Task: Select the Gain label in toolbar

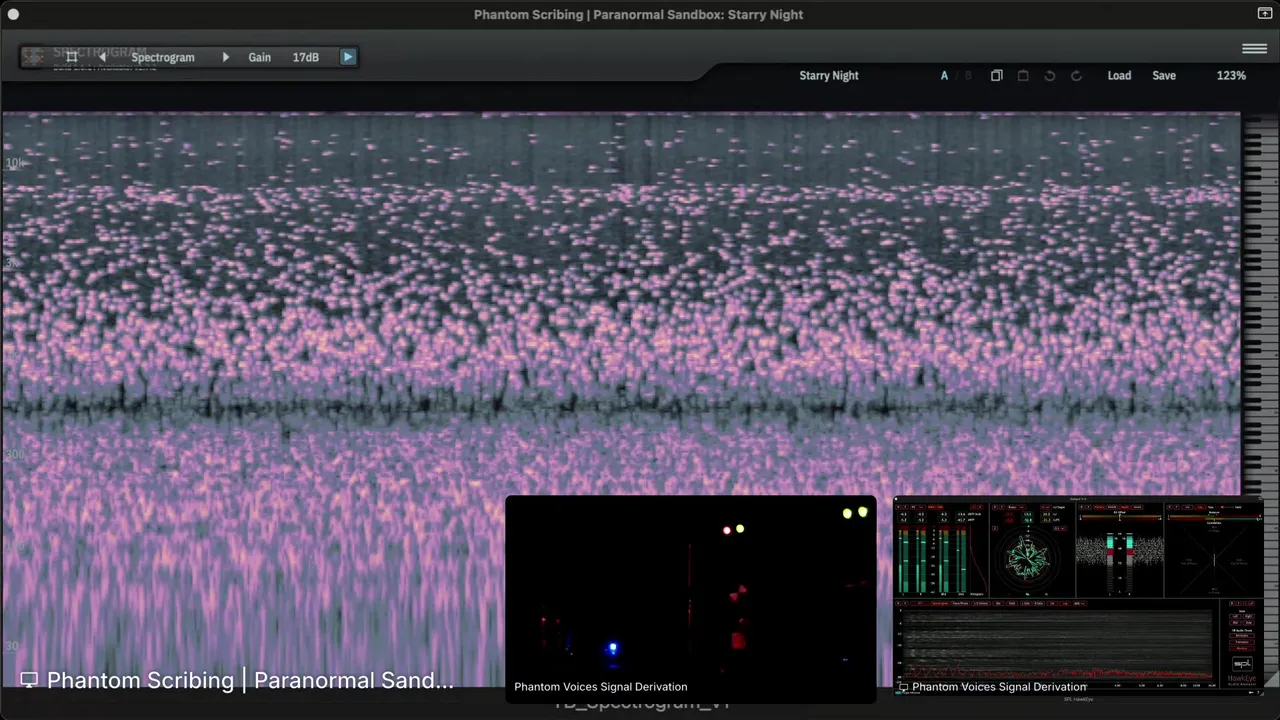Action: click(x=260, y=57)
